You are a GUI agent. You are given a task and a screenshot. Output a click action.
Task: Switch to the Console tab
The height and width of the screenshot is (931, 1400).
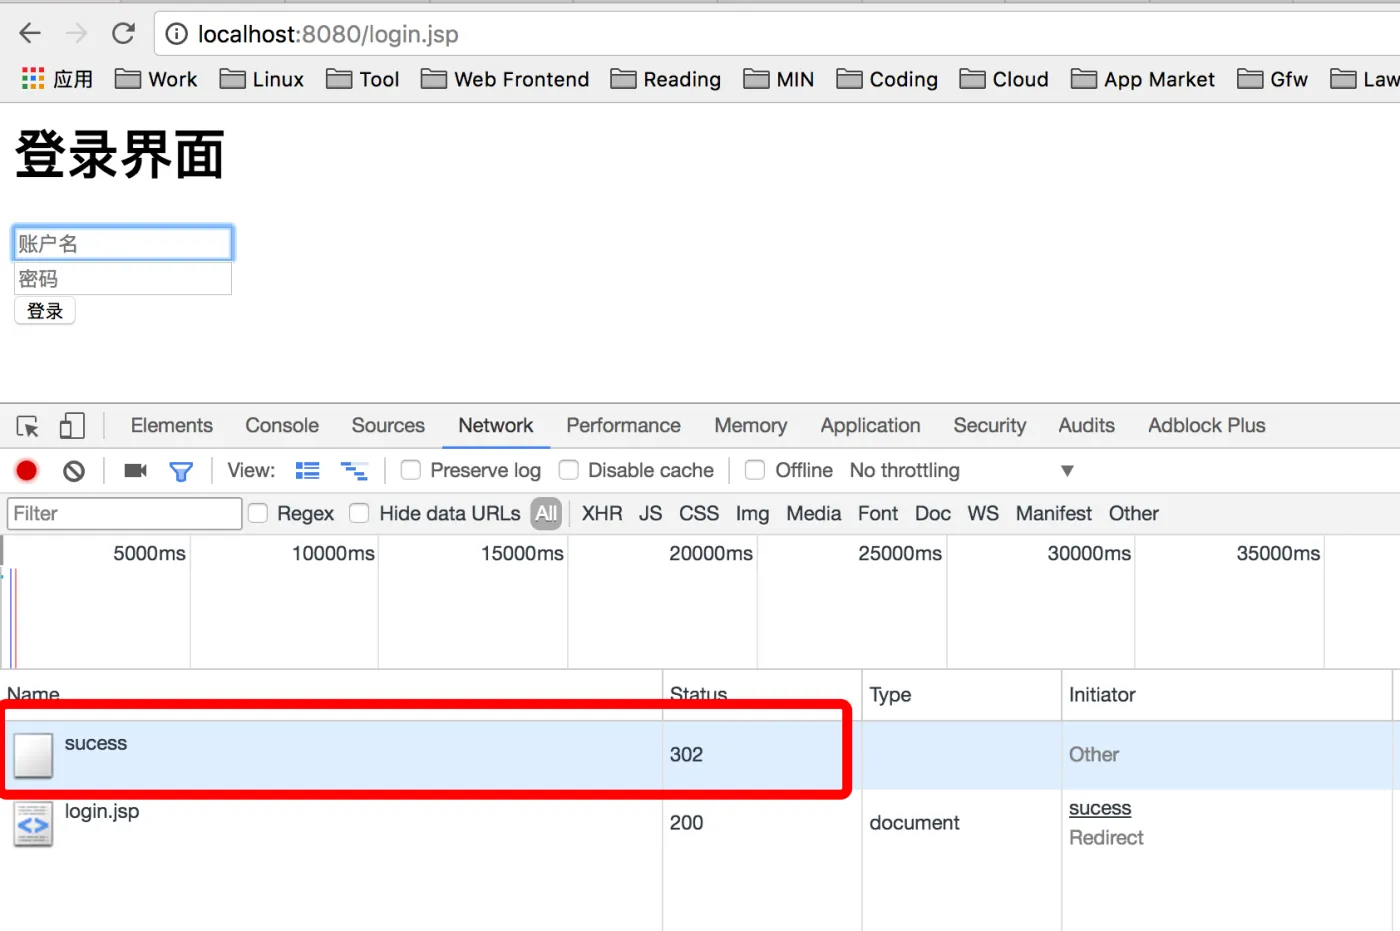[282, 425]
